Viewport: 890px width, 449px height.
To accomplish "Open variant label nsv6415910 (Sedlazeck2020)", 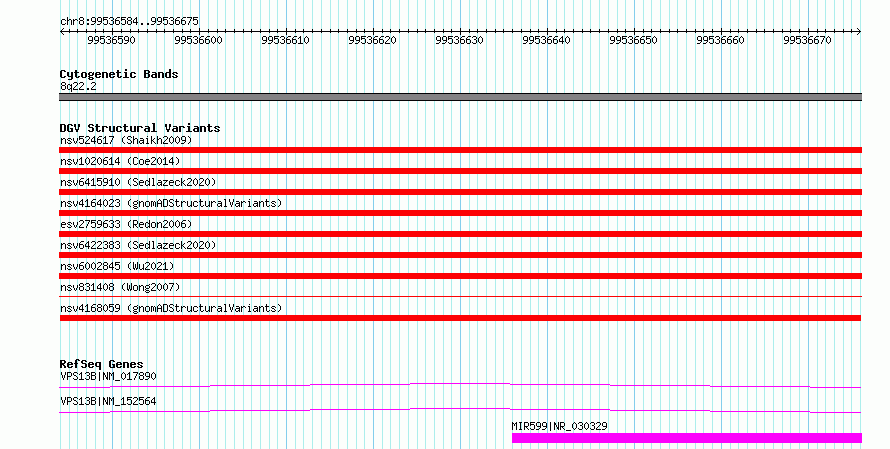I will pos(138,182).
